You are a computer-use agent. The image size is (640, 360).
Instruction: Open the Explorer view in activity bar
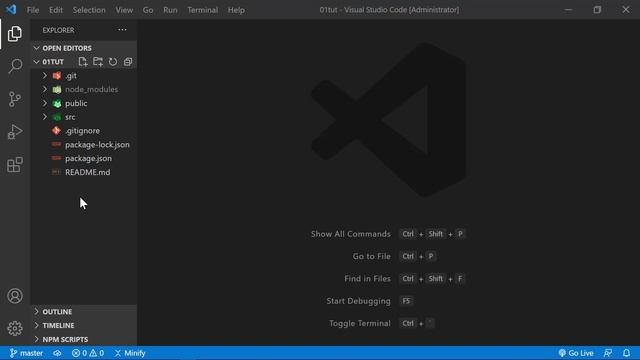coord(15,34)
